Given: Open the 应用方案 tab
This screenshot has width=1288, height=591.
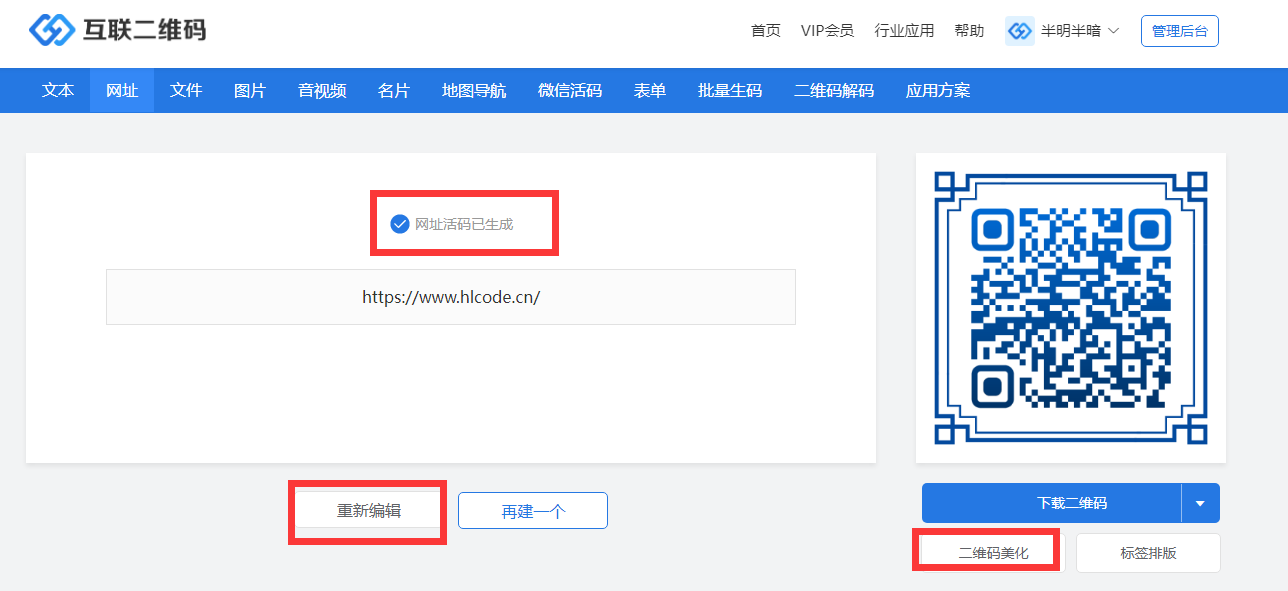Looking at the screenshot, I should [x=938, y=91].
